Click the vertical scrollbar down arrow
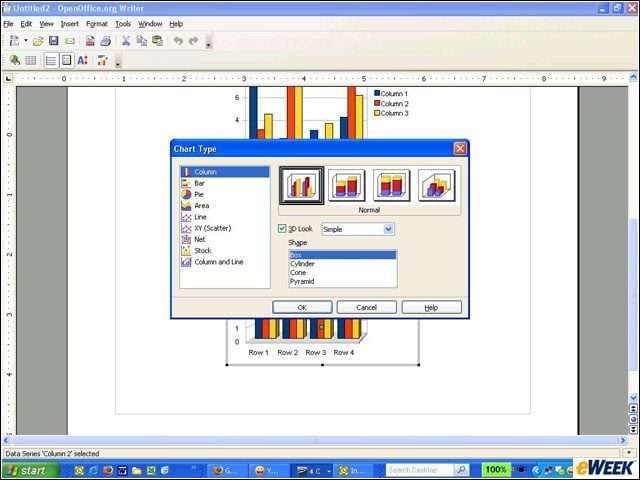Screen dimensions: 640x480 (x=633, y=397)
